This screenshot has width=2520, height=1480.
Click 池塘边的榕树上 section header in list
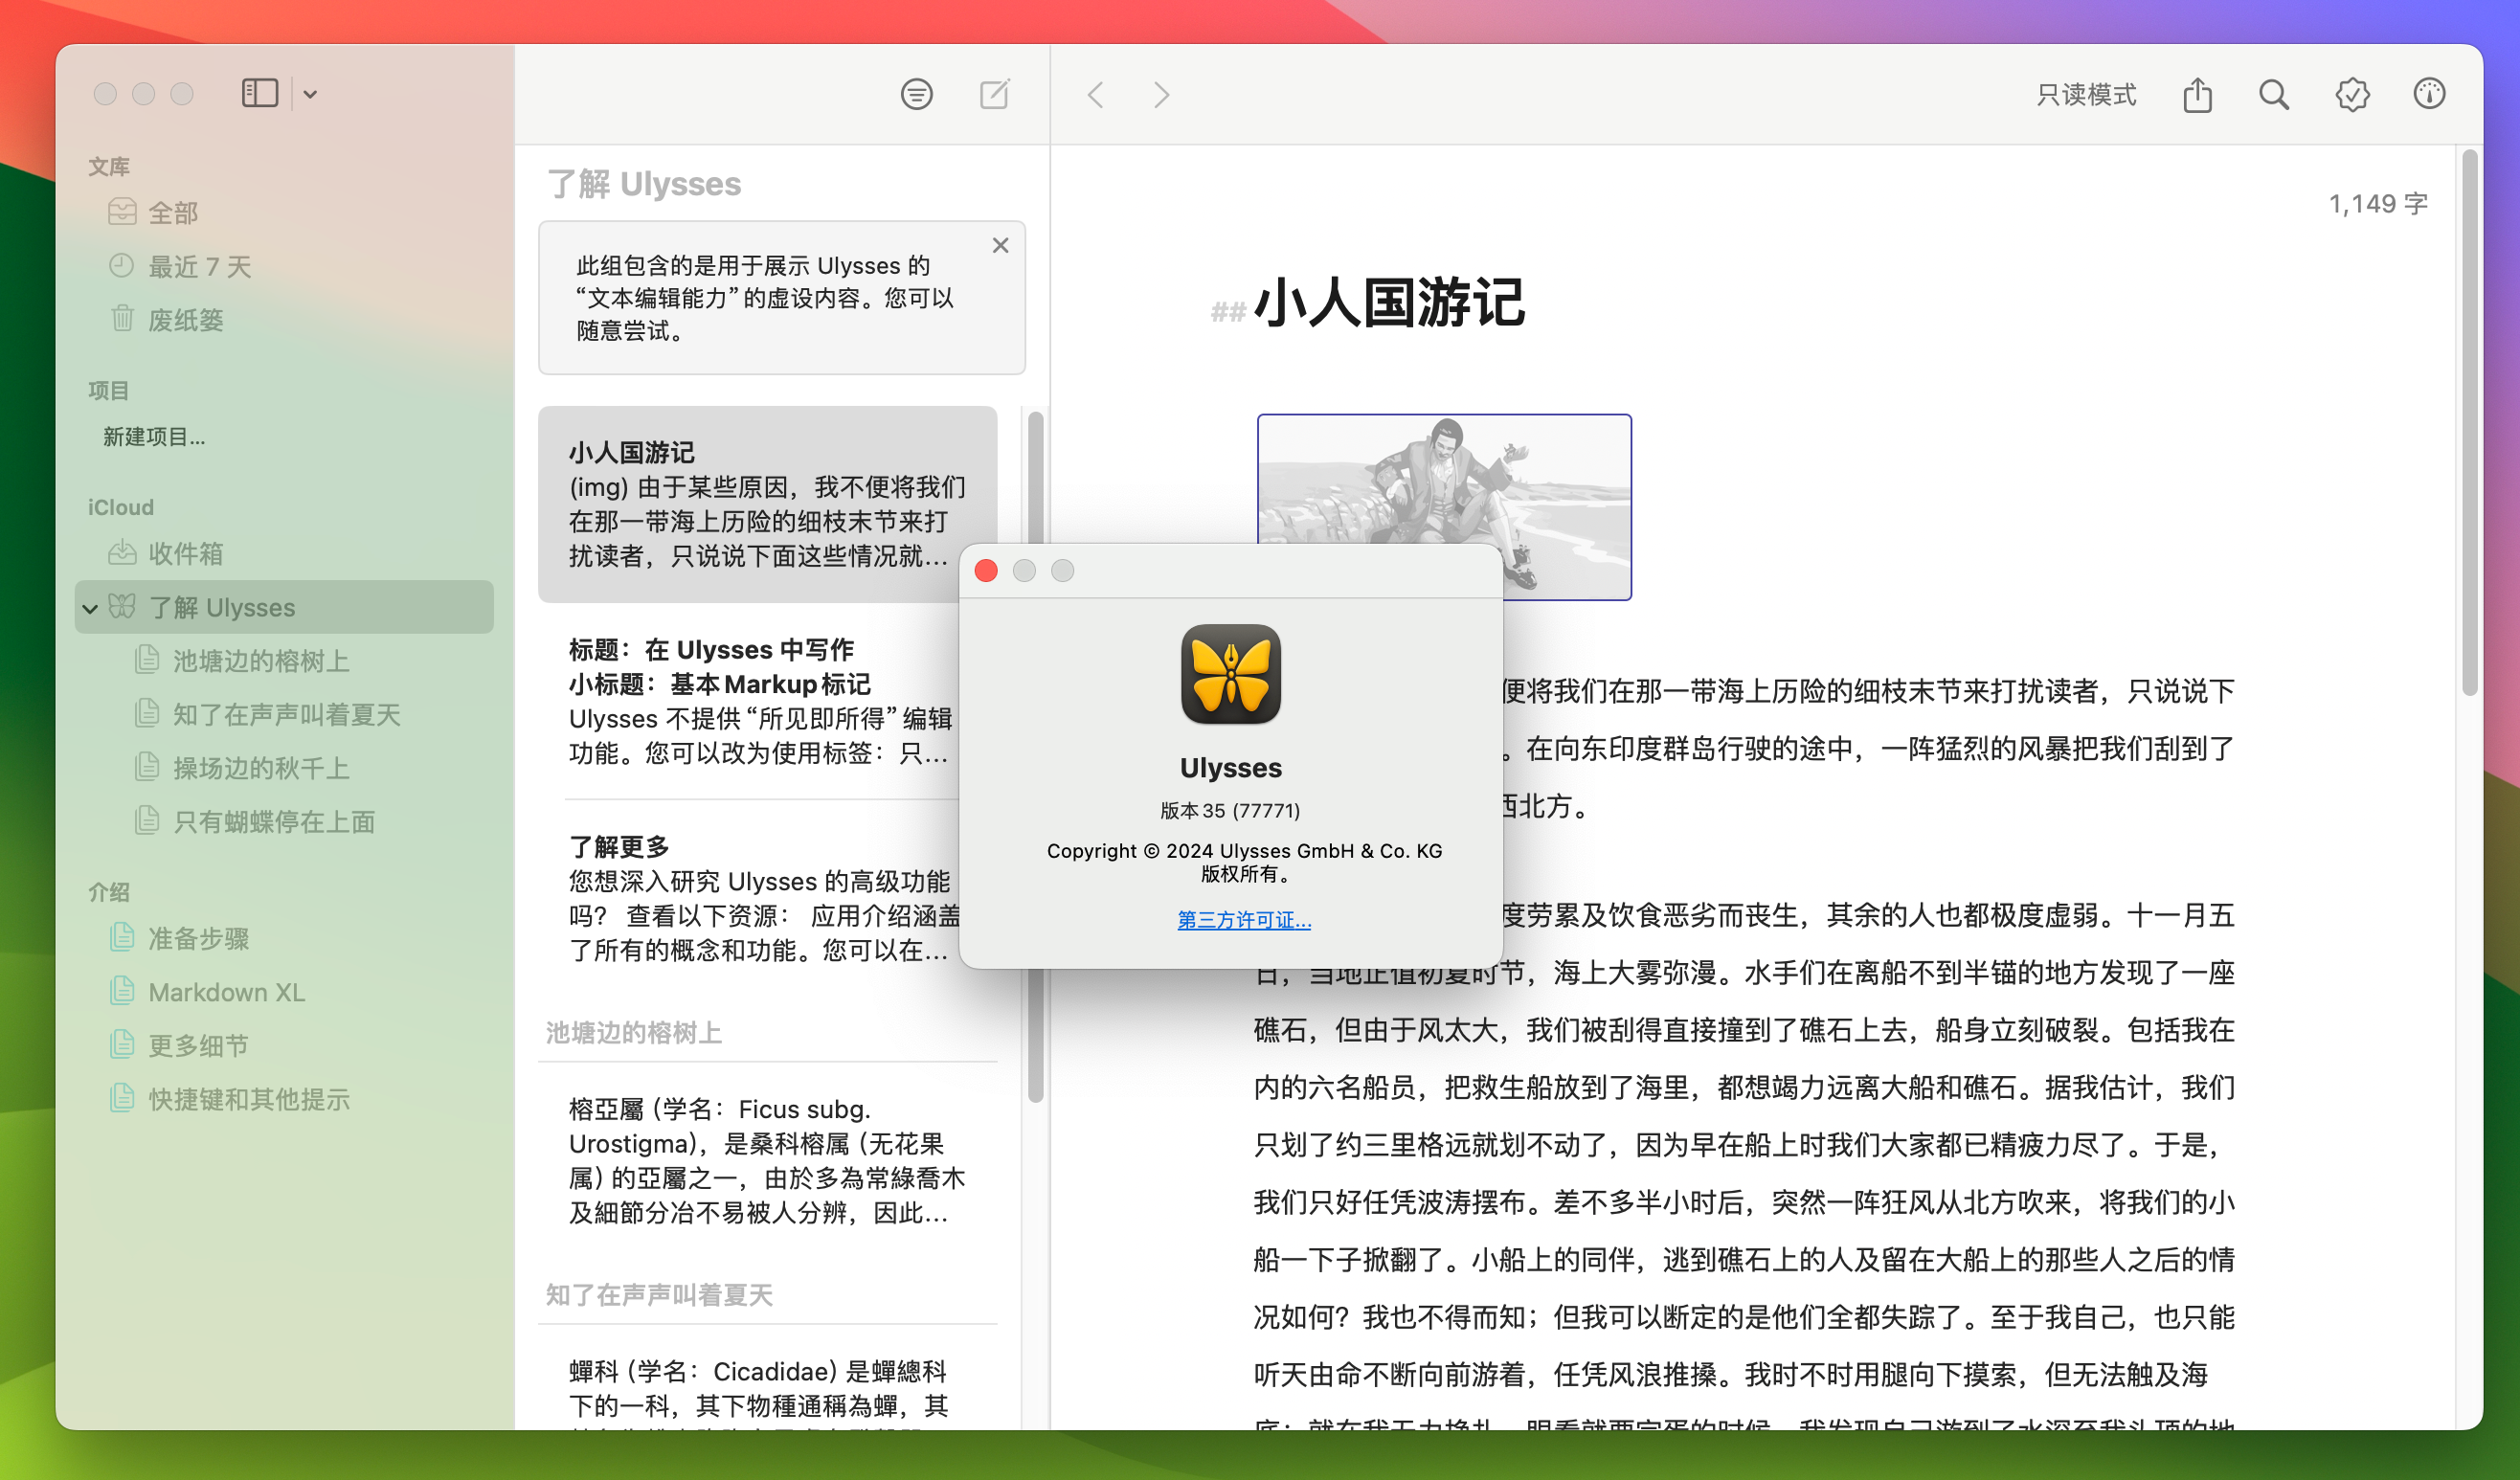[x=633, y=1032]
